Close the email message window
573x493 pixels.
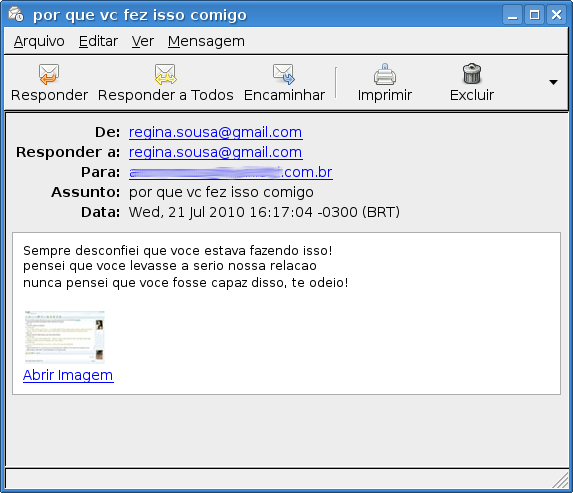557,15
